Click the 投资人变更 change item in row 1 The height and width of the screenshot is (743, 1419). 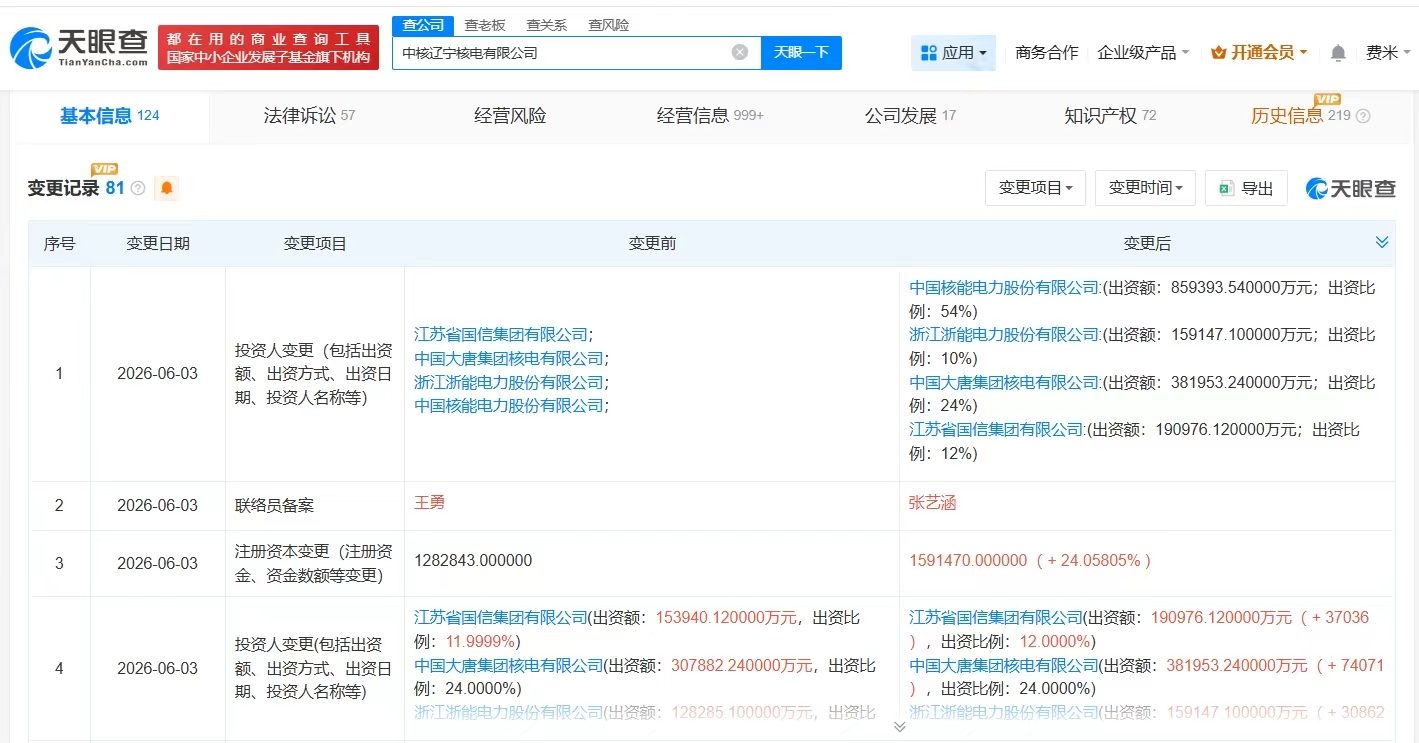point(314,375)
